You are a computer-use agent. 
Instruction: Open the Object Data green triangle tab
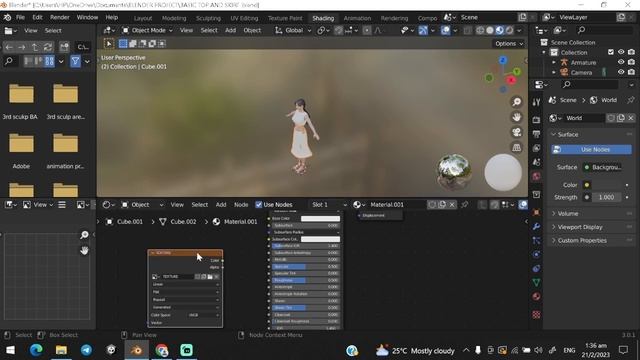pyautogui.click(x=536, y=282)
